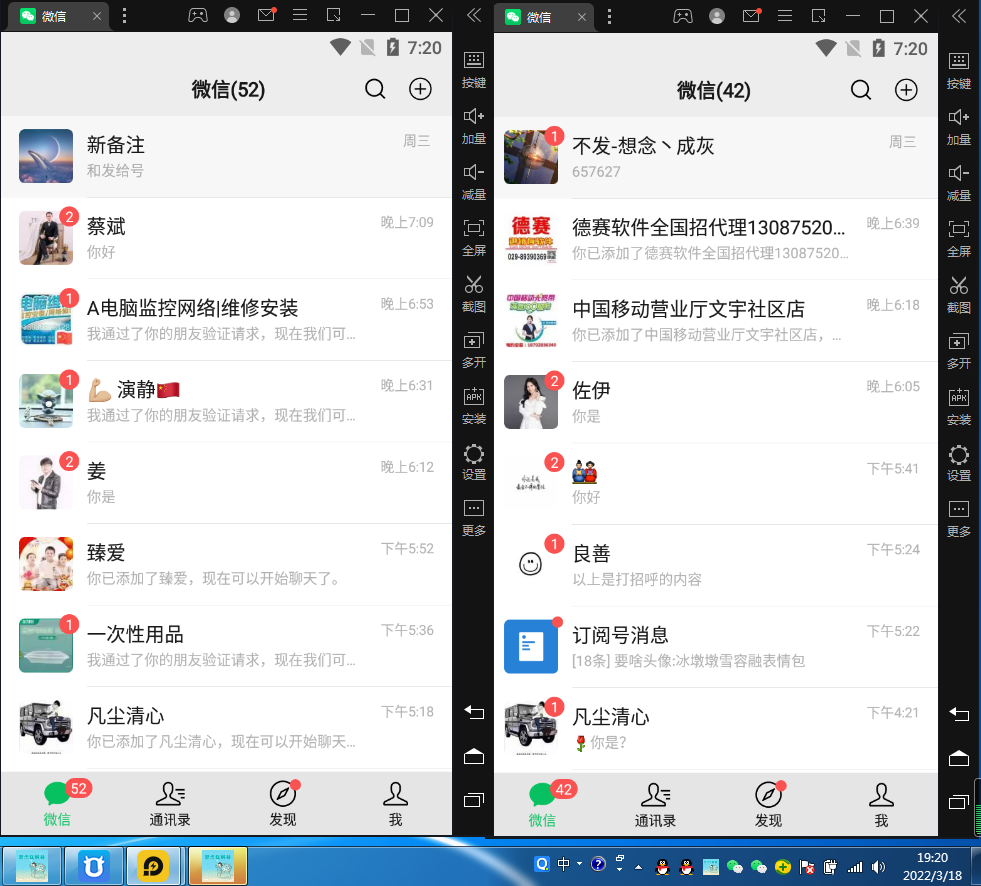Screen dimensions: 981x886
Task: Open chat with 良善
Action: point(716,566)
